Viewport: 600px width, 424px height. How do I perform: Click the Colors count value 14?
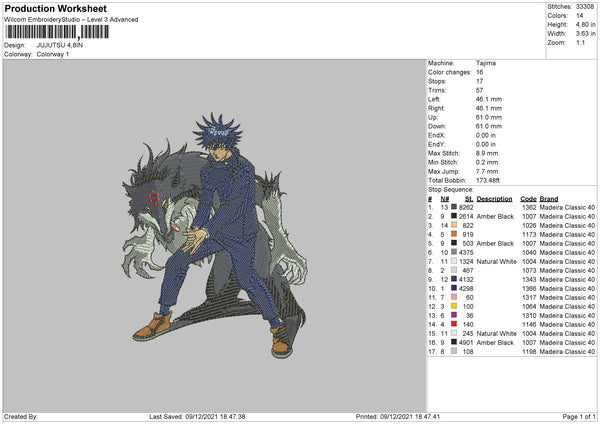point(579,16)
